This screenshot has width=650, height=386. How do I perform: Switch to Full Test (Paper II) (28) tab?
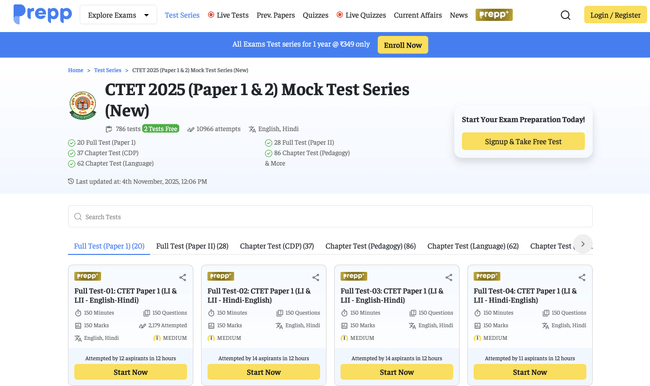pos(192,246)
